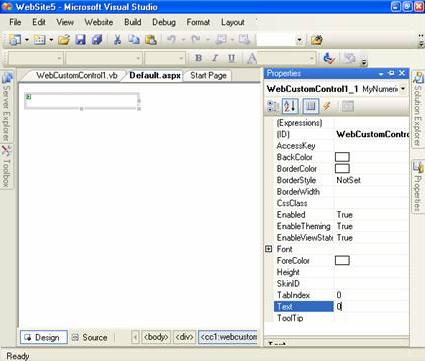The width and height of the screenshot is (425, 361).
Task: Open the Undo history dropdown arrow
Action: click(183, 40)
